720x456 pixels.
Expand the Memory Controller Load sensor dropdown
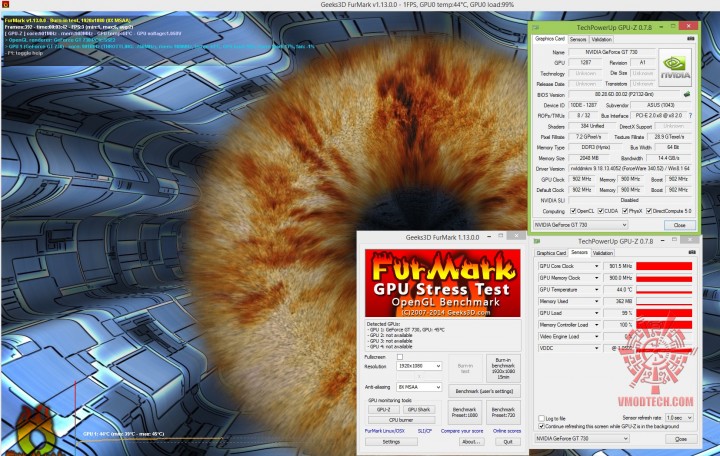click(x=596, y=325)
